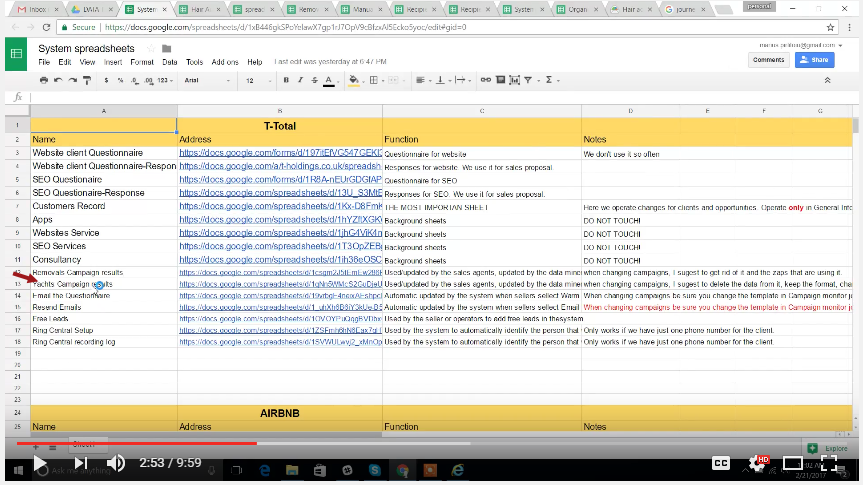Screen dimensions: 863x485
Task: Click the print icon in Sheets toolbar
Action: pyautogui.click(x=45, y=80)
